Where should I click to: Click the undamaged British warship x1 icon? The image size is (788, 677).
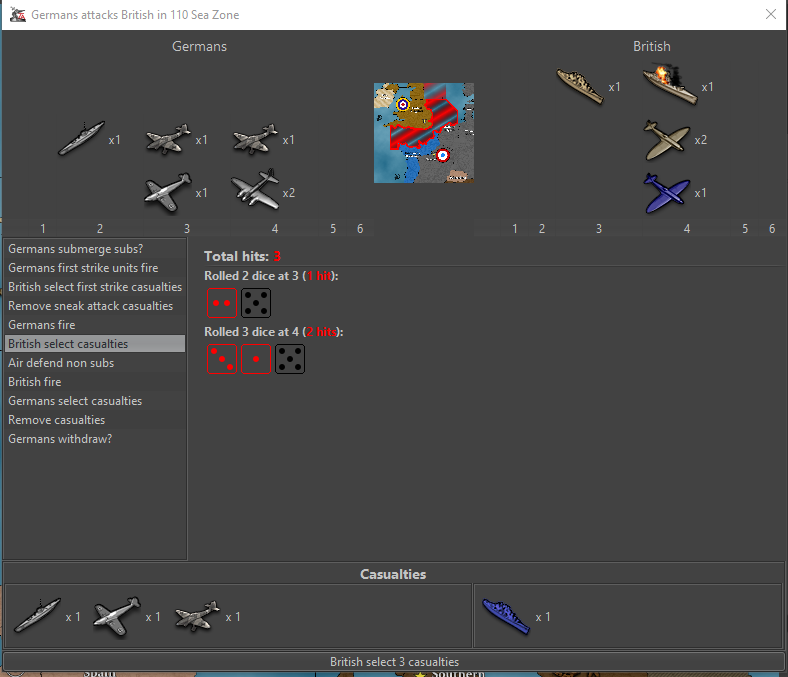pos(580,86)
